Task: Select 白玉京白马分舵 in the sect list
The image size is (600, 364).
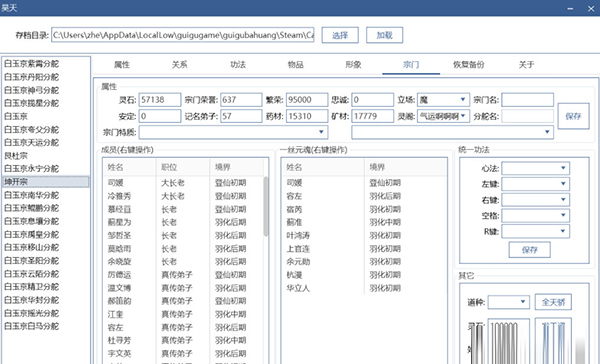Action: (x=46, y=326)
